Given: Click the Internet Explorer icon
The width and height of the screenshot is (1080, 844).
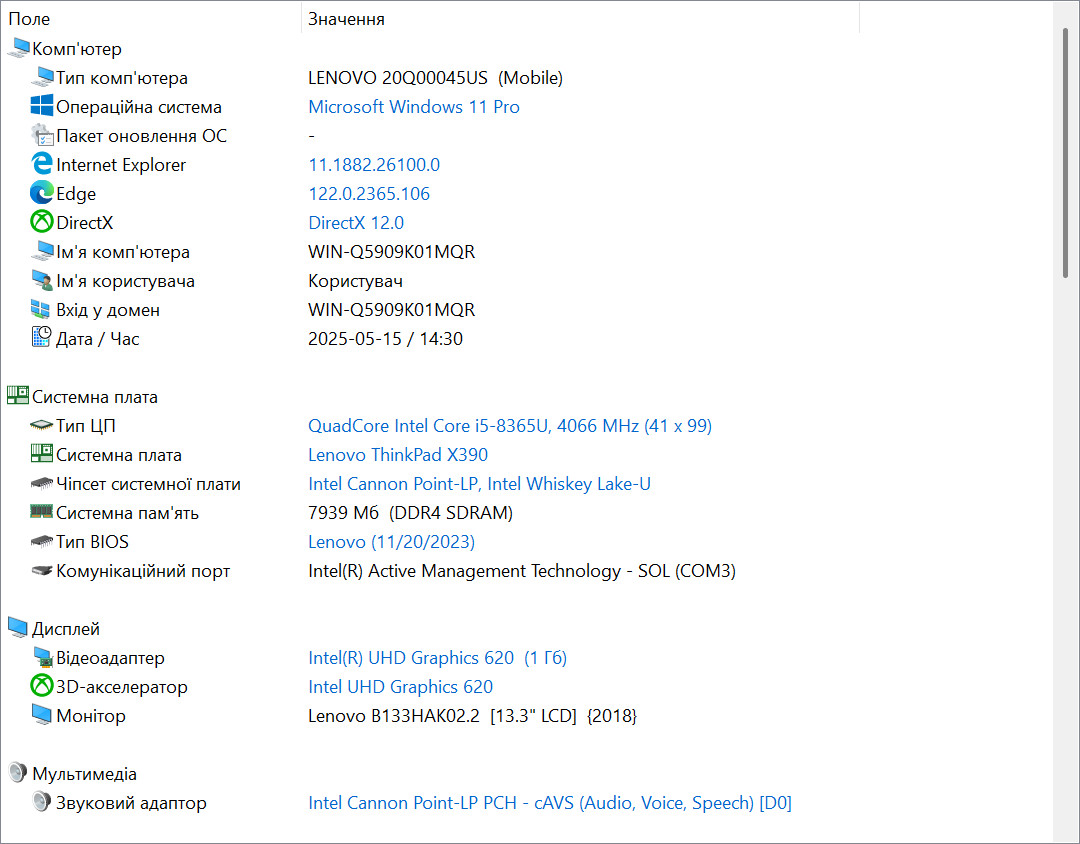Looking at the screenshot, I should click(42, 164).
